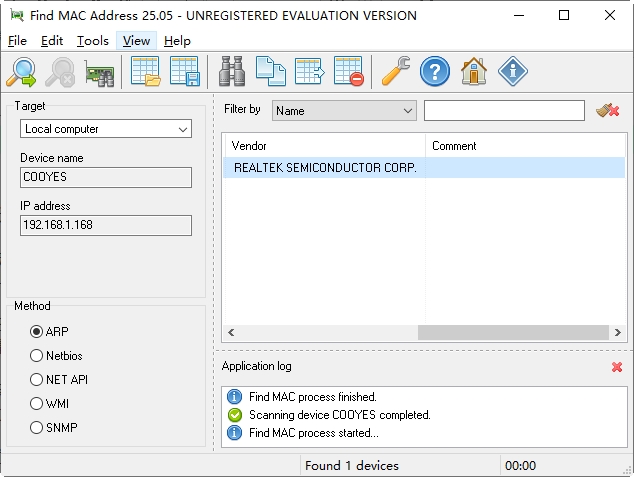Screen dimensions: 634x477
Task: Click the binoculars search icon
Action: click(x=232, y=72)
